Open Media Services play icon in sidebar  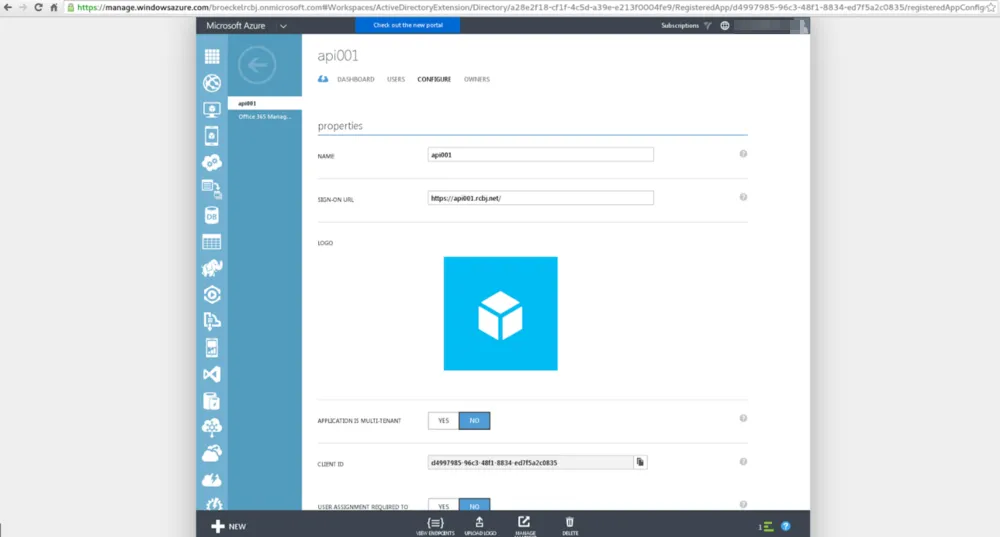click(212, 295)
